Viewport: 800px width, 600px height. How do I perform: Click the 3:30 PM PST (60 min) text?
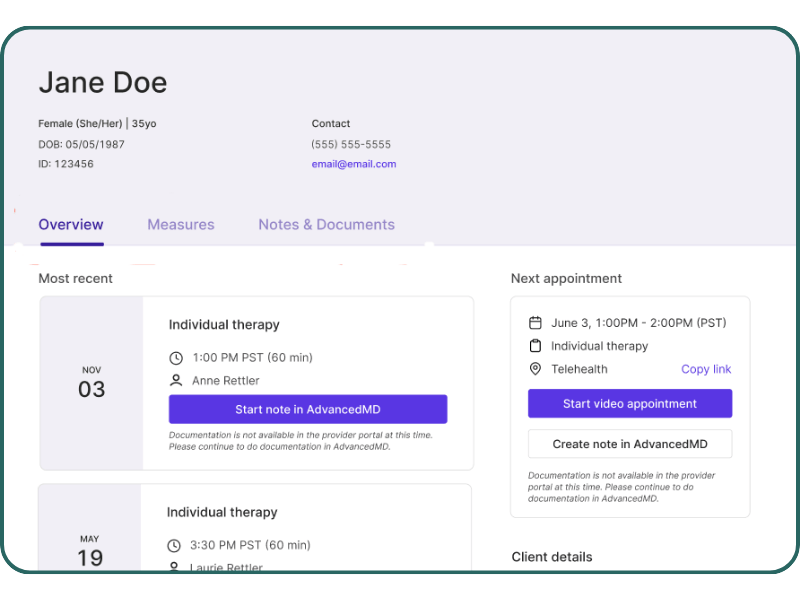click(250, 545)
